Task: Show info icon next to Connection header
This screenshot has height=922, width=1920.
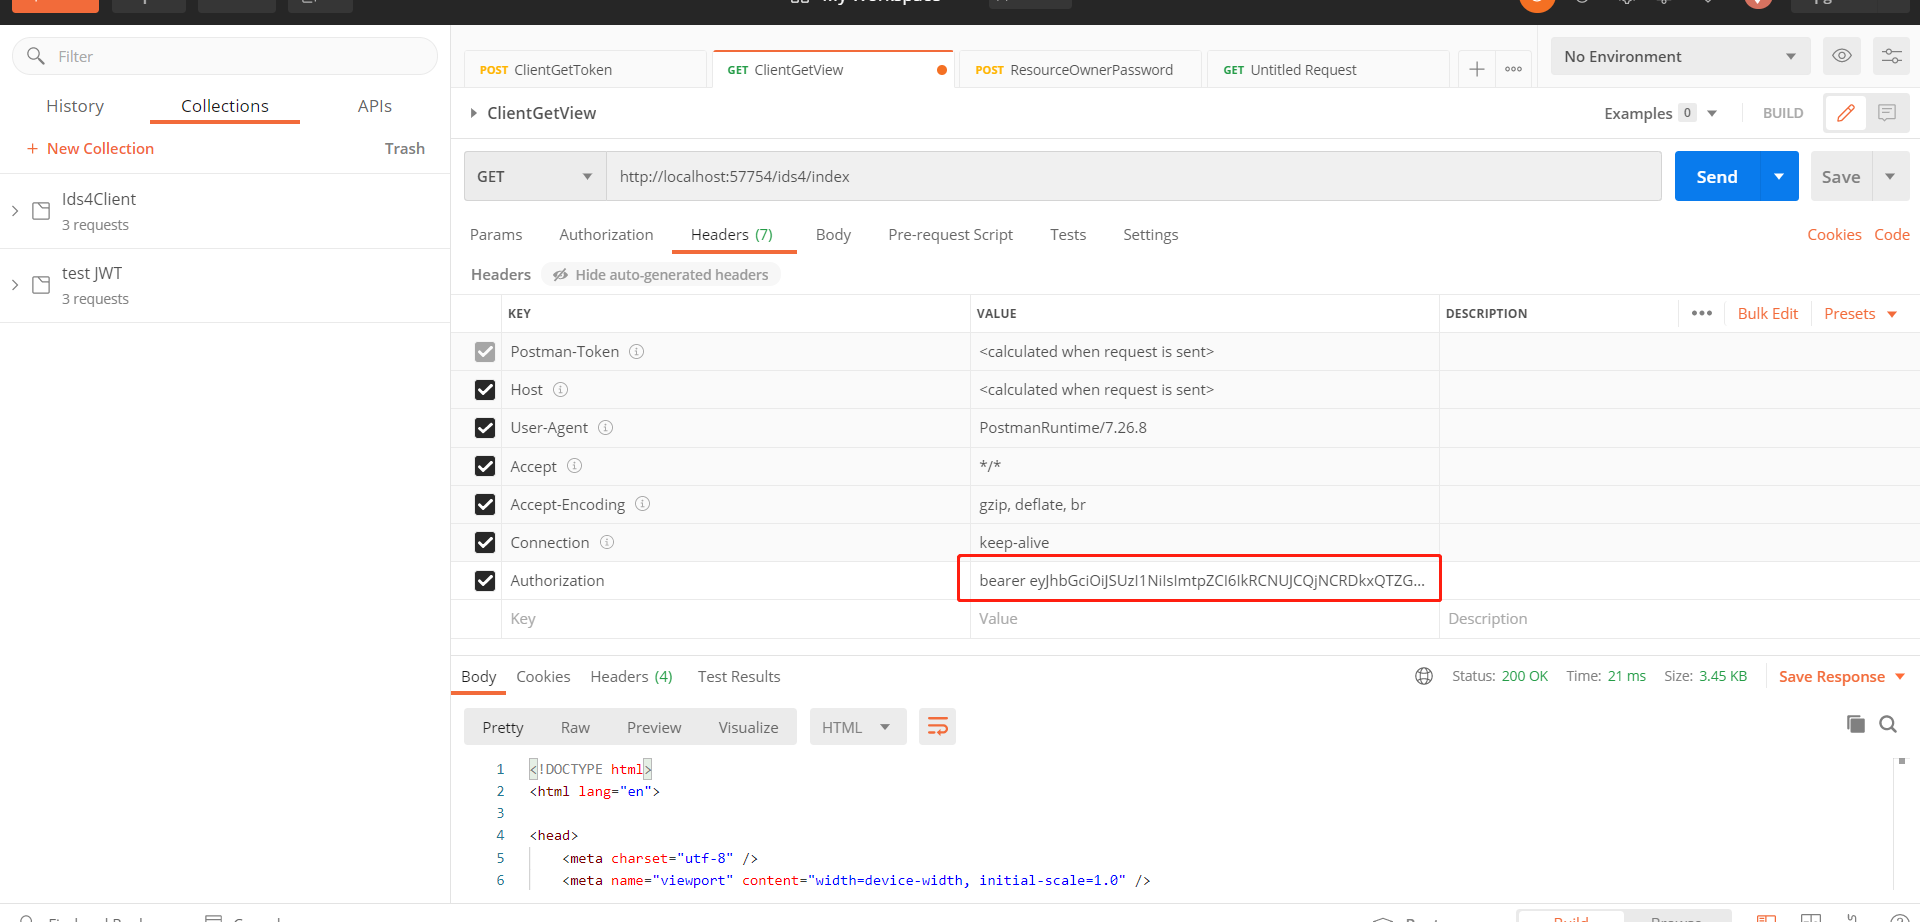Action: 606,542
